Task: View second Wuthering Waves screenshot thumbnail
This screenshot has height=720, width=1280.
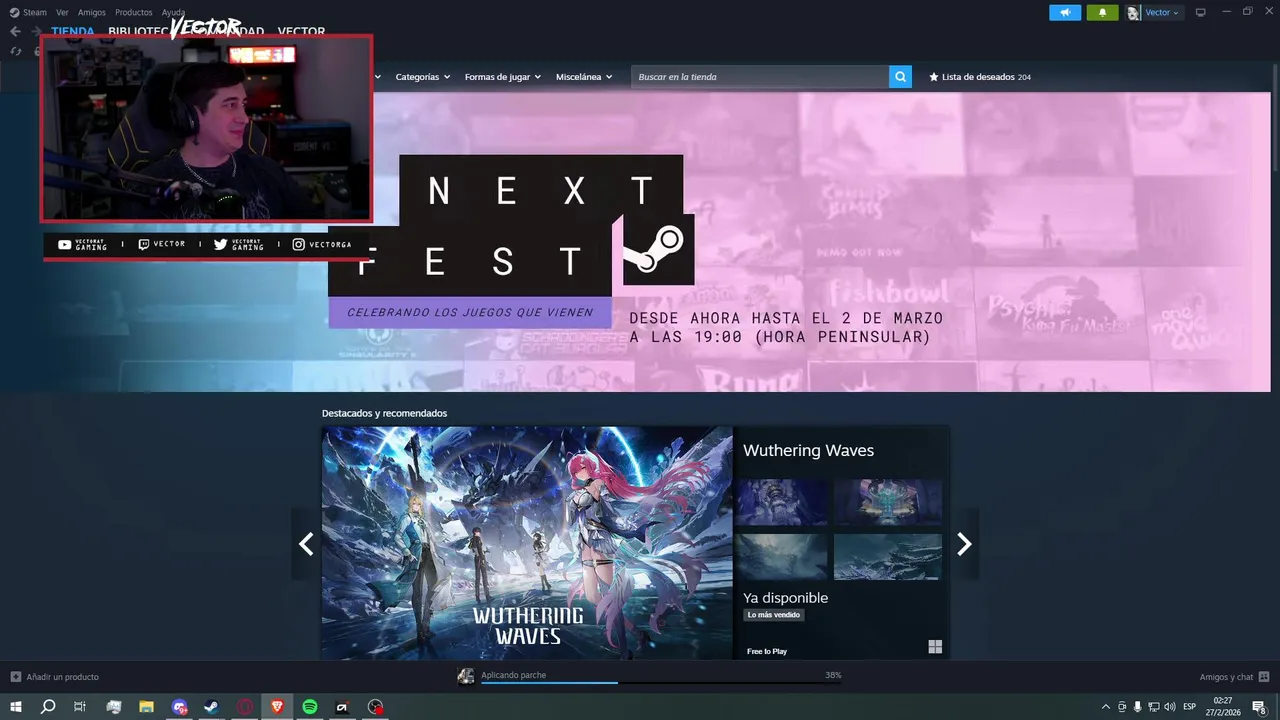Action: tap(888, 502)
